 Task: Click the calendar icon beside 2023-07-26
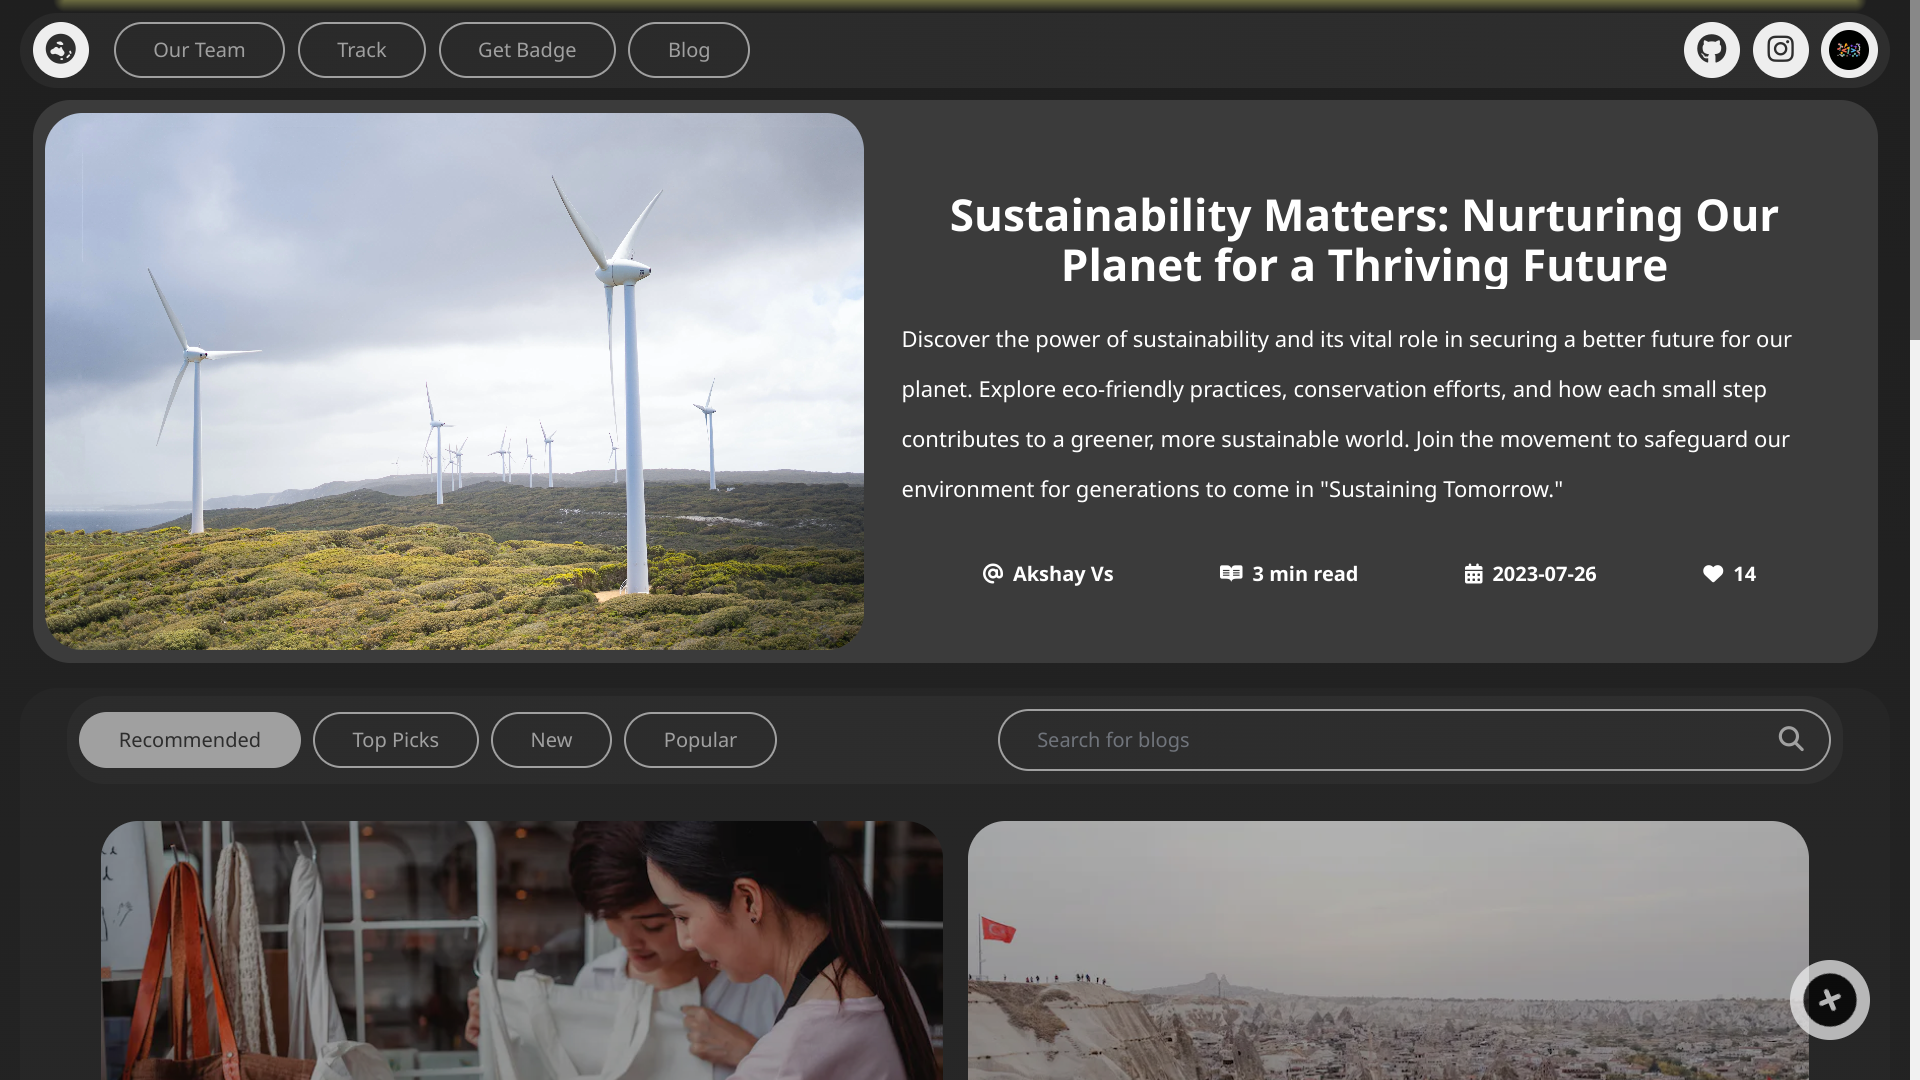pyautogui.click(x=1473, y=574)
